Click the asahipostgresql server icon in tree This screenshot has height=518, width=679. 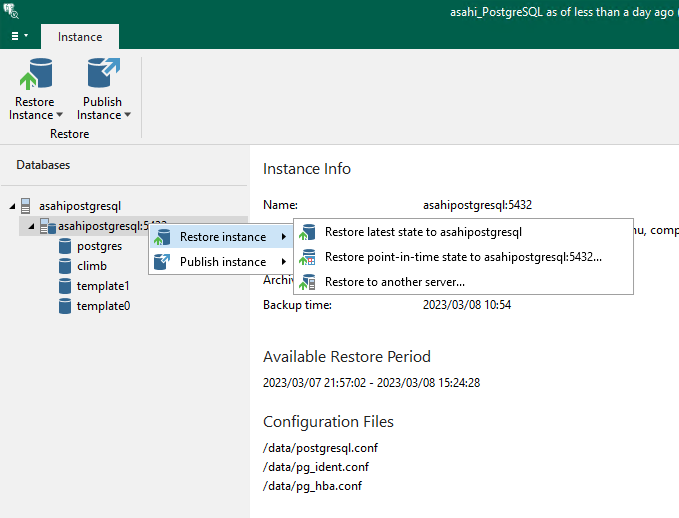coord(26,206)
